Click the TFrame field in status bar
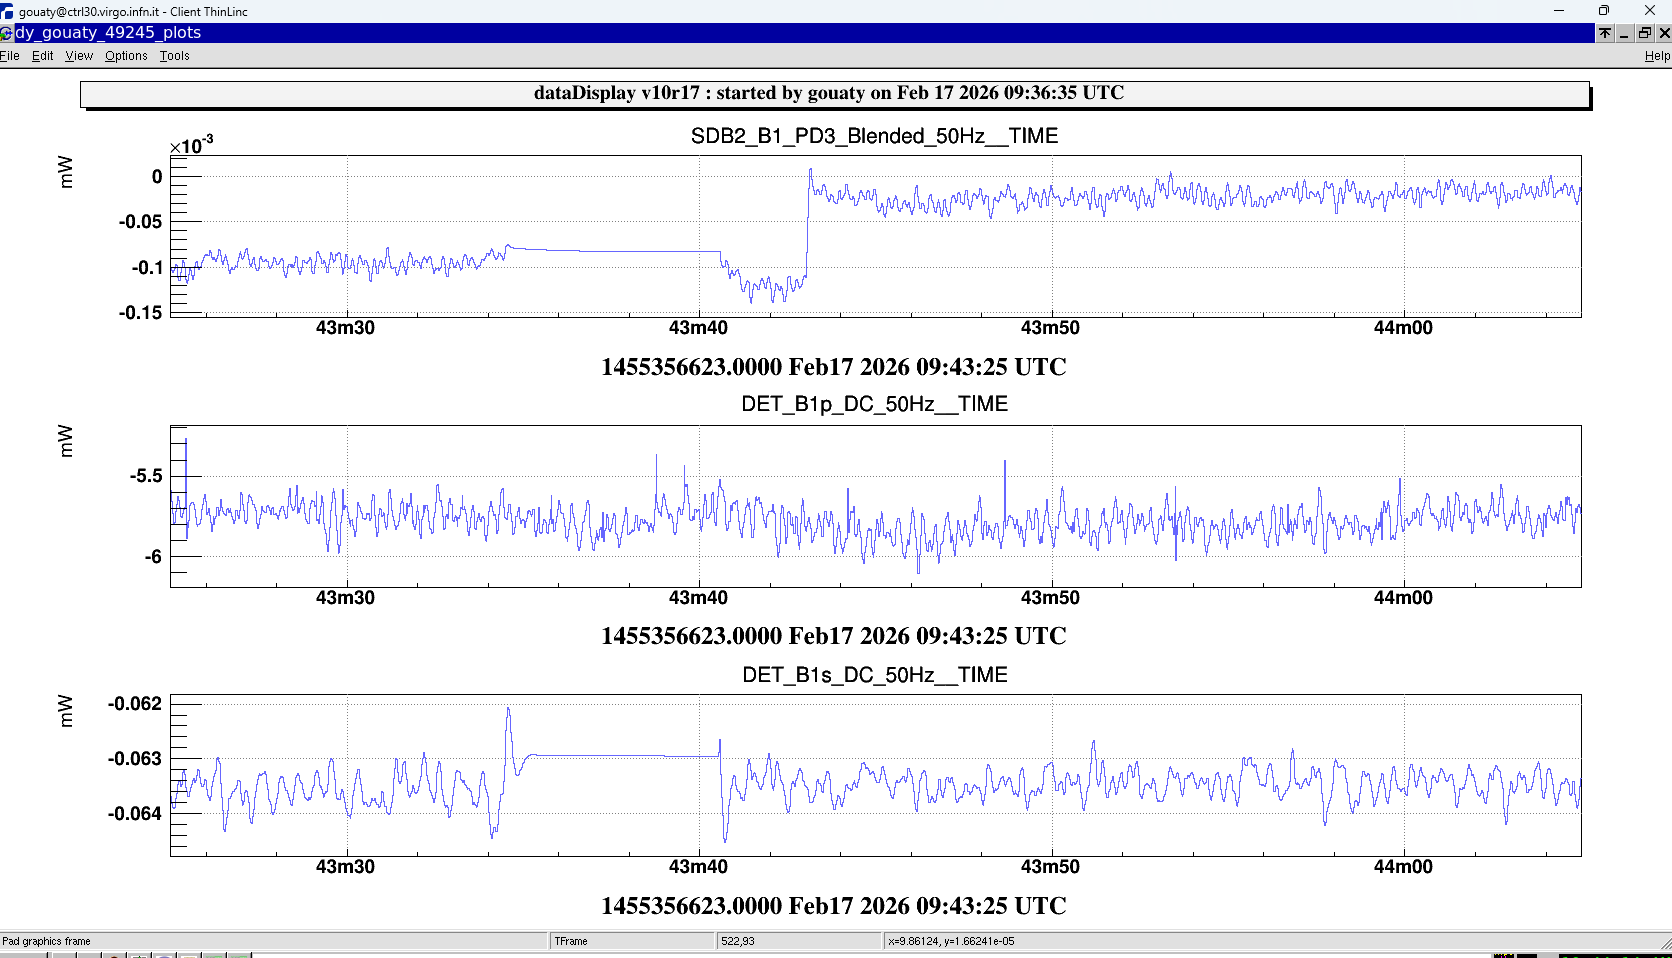 632,941
